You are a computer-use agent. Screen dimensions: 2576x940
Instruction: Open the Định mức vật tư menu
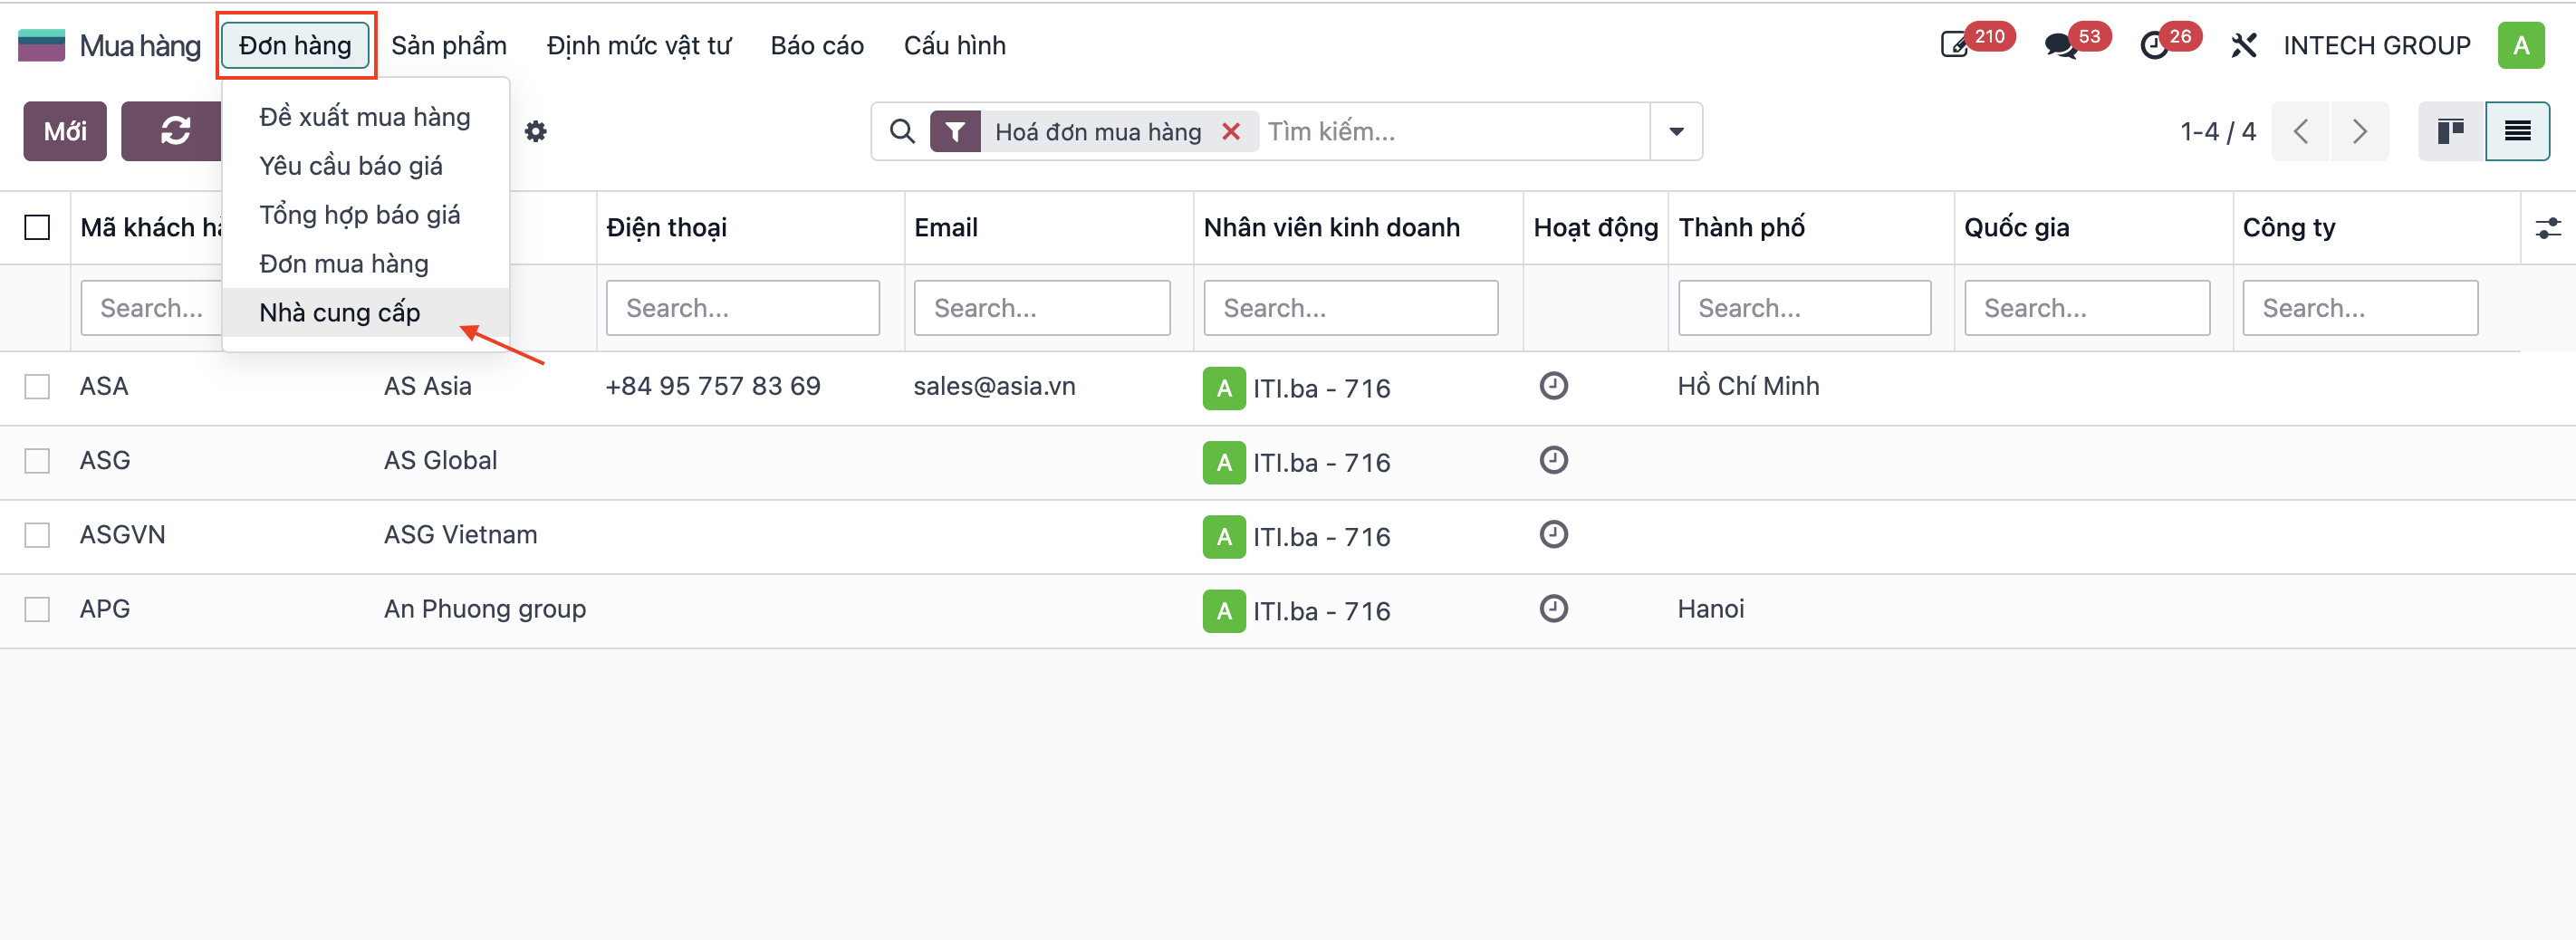tap(639, 45)
